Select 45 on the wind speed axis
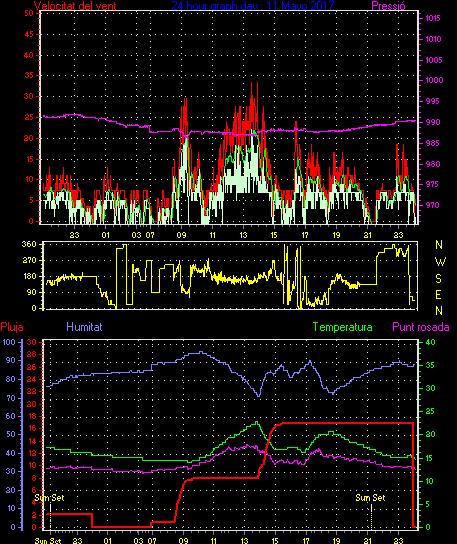 29,34
